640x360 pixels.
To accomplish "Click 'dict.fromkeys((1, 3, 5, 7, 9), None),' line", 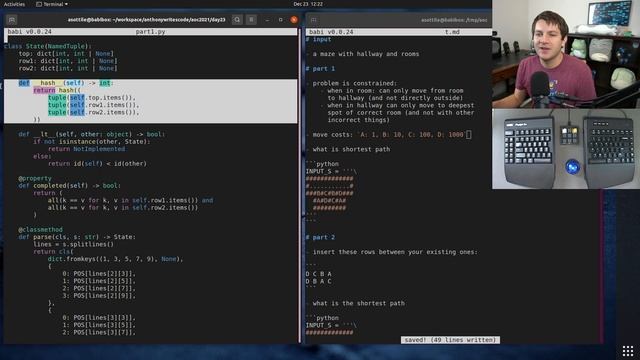I will 116,259.
